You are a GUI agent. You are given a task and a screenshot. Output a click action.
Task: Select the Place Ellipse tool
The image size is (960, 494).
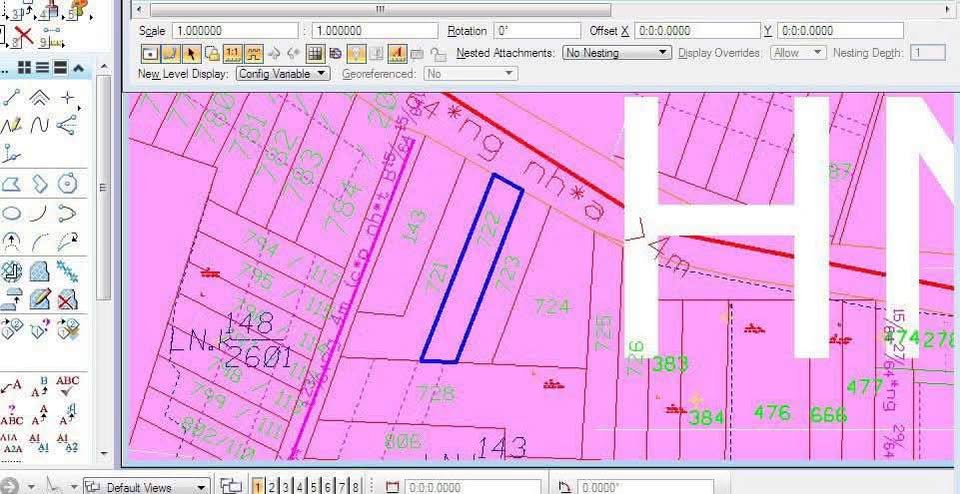click(12, 213)
